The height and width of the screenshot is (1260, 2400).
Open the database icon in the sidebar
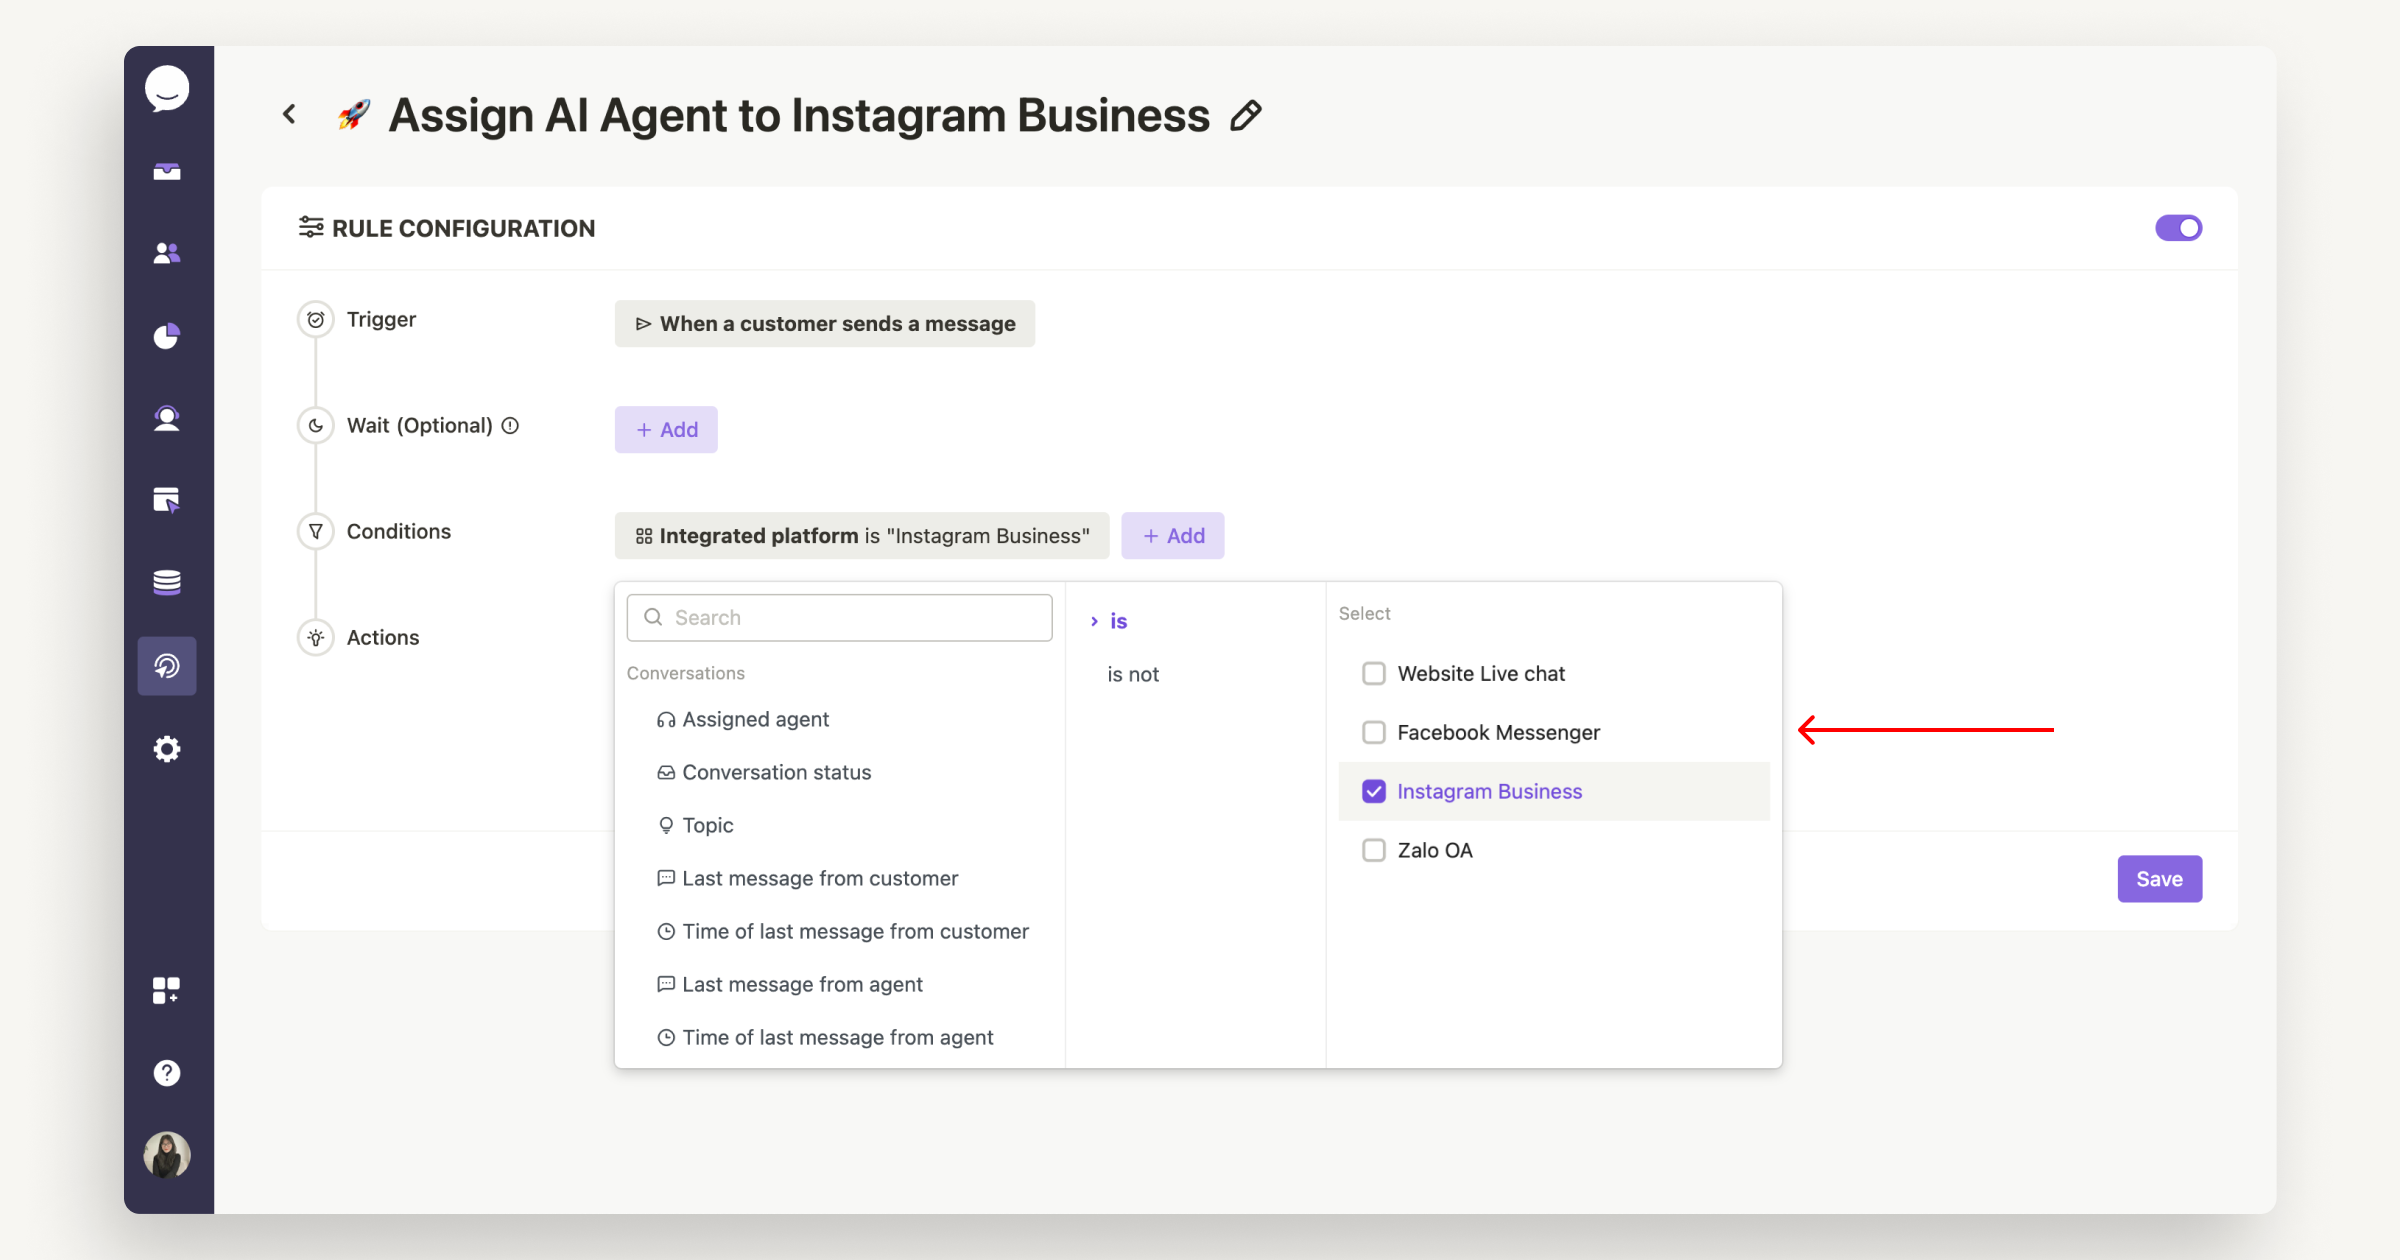(x=167, y=581)
